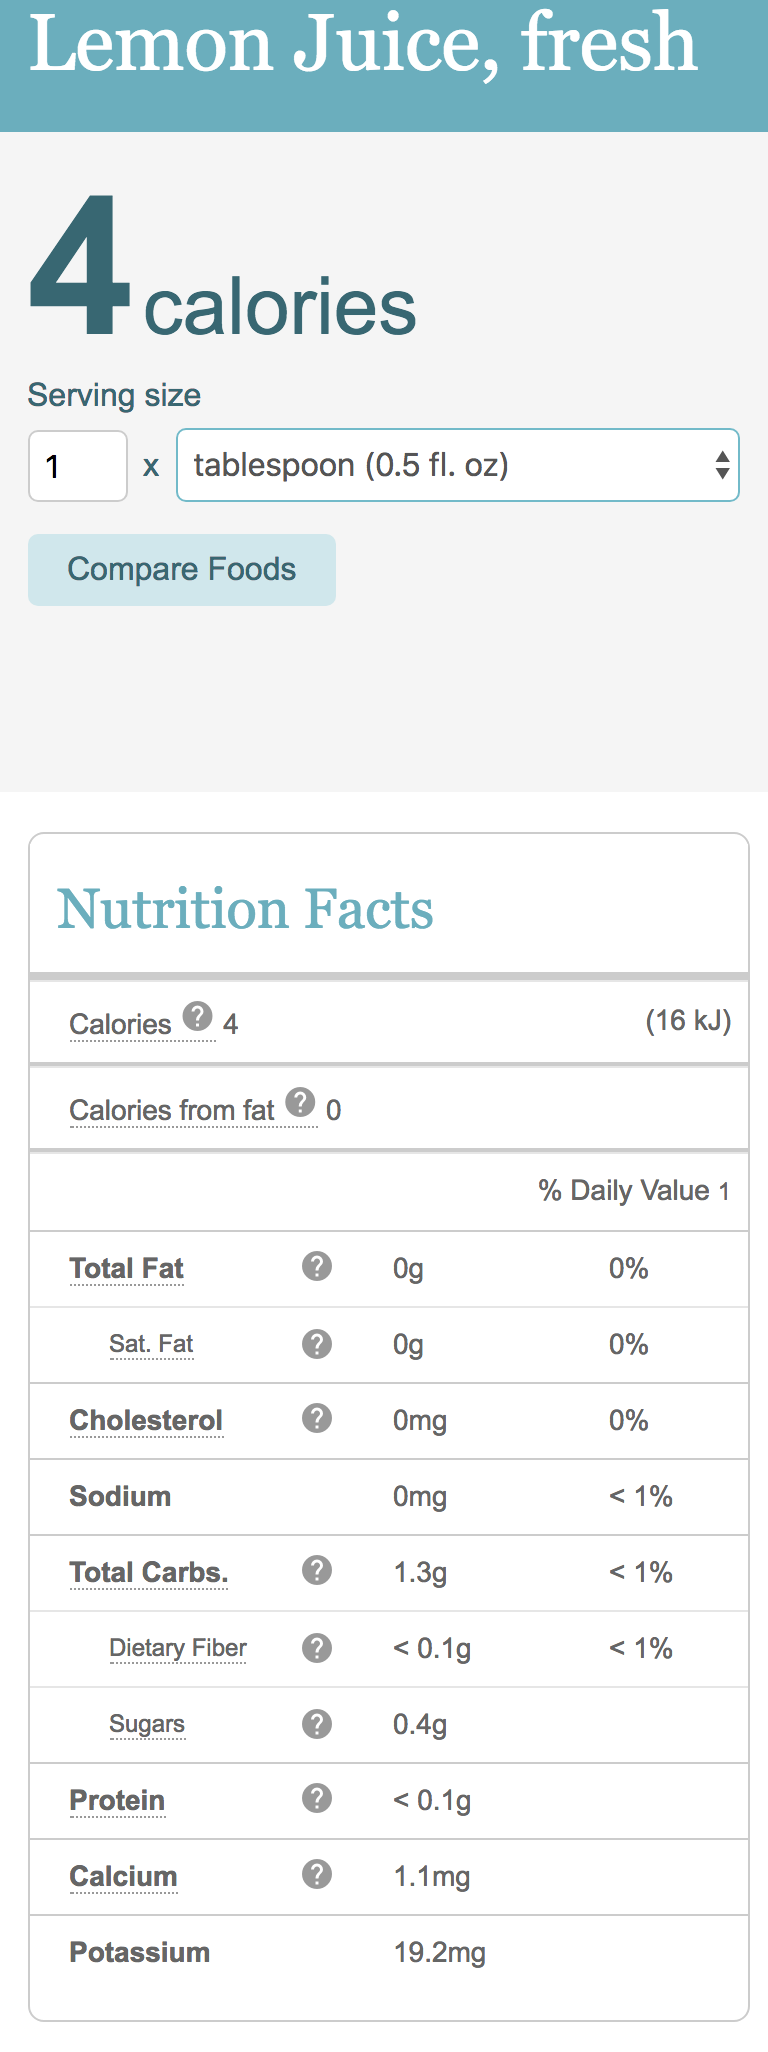Click the Protein label link

pyautogui.click(x=117, y=1800)
